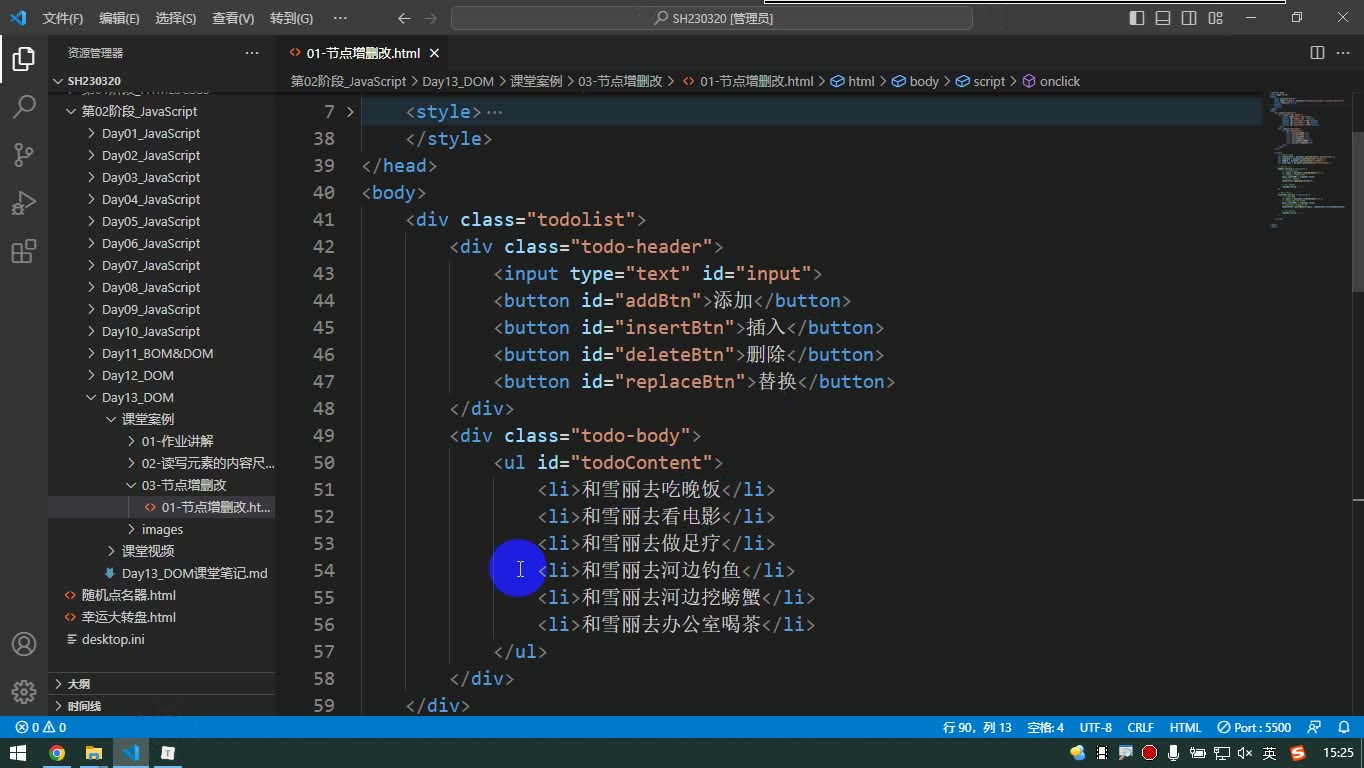
Task: Open the Search view in activity bar
Action: pyautogui.click(x=24, y=106)
